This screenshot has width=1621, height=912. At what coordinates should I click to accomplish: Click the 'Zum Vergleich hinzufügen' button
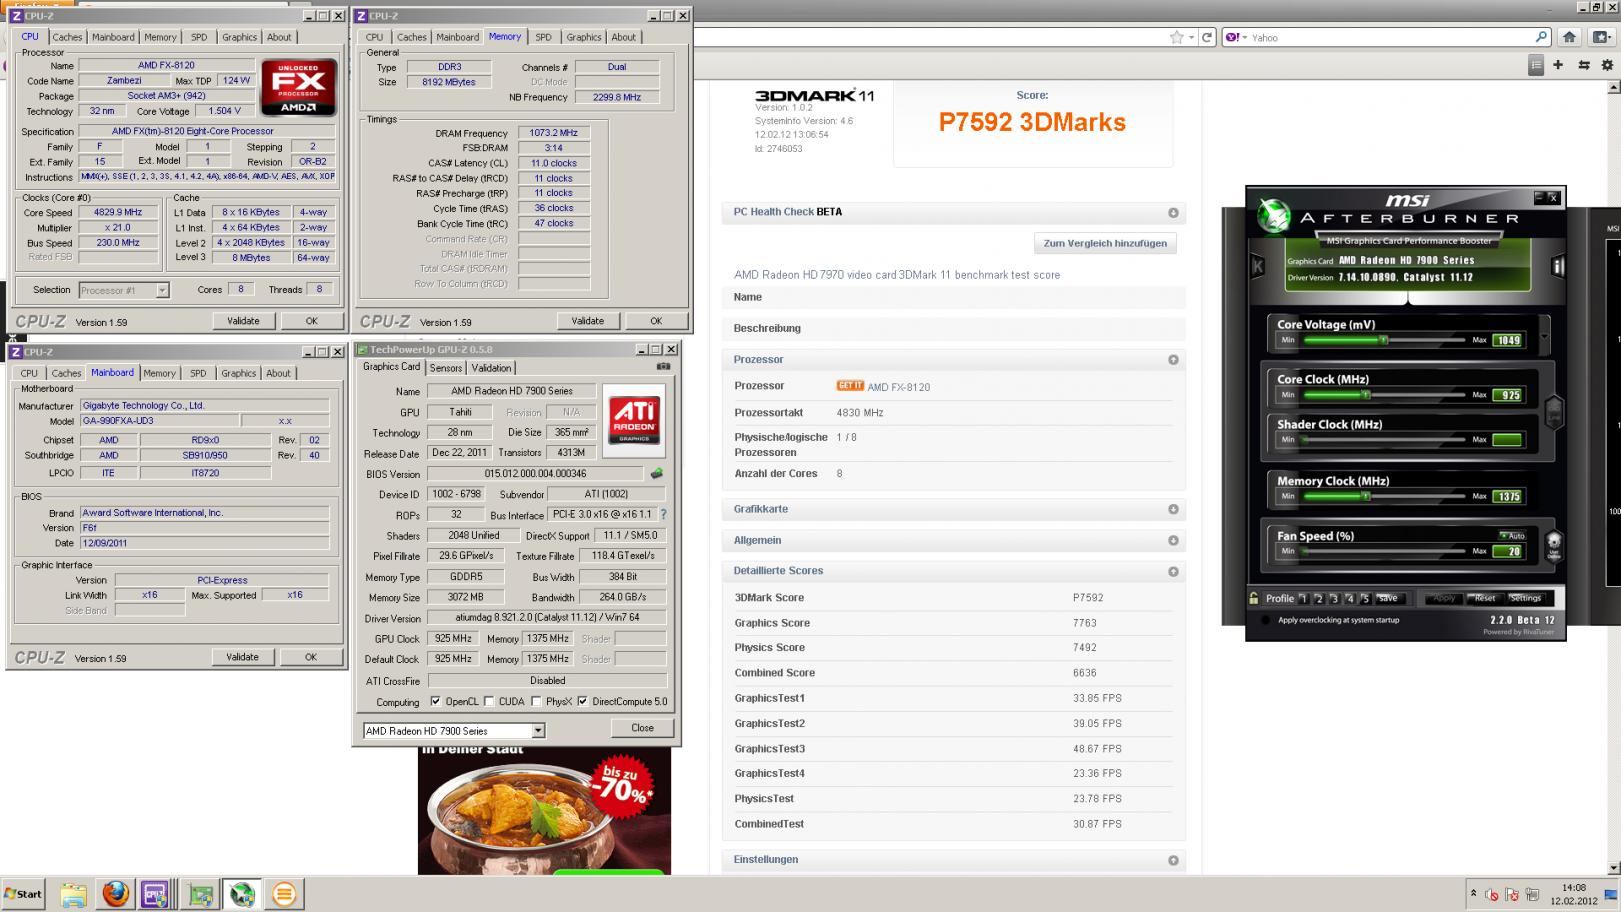click(x=1105, y=243)
